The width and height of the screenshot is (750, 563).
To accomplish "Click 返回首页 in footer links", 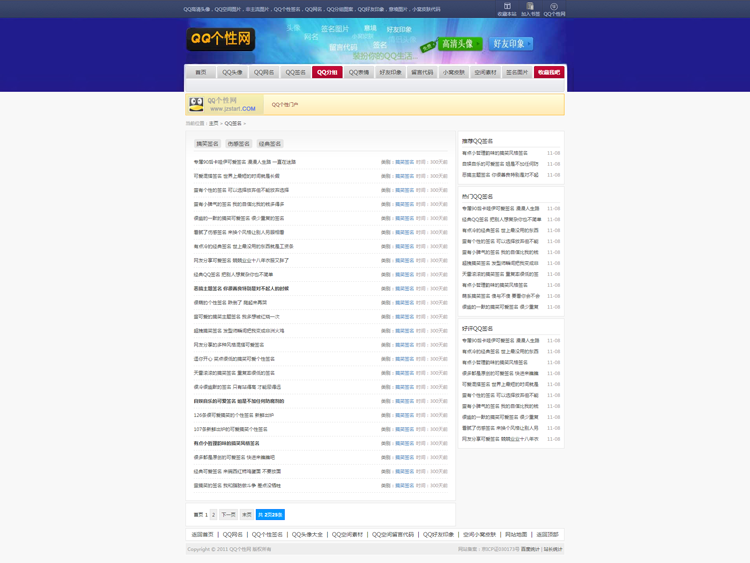I will tap(202, 534).
